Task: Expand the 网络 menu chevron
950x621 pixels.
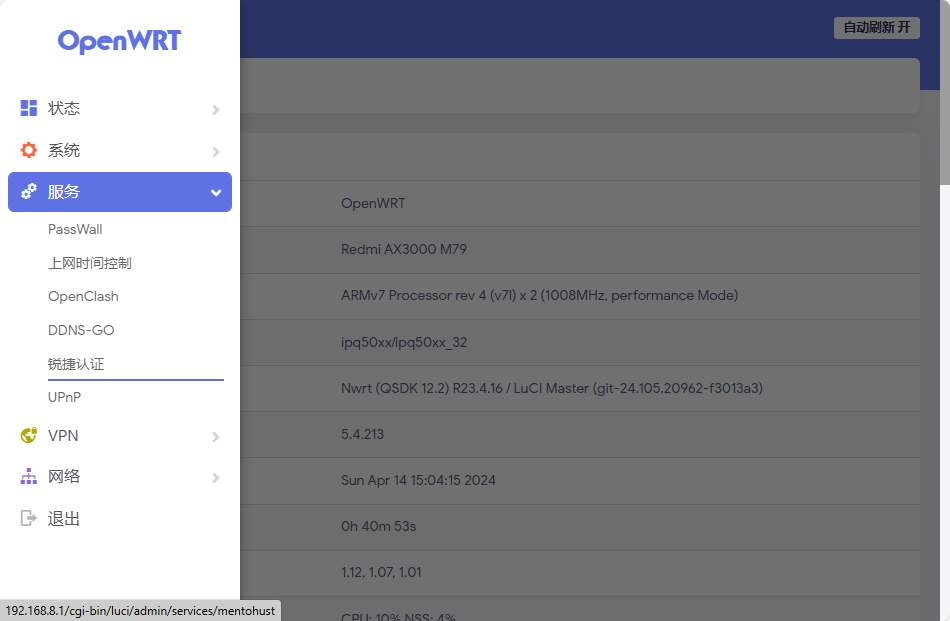Action: [216, 478]
